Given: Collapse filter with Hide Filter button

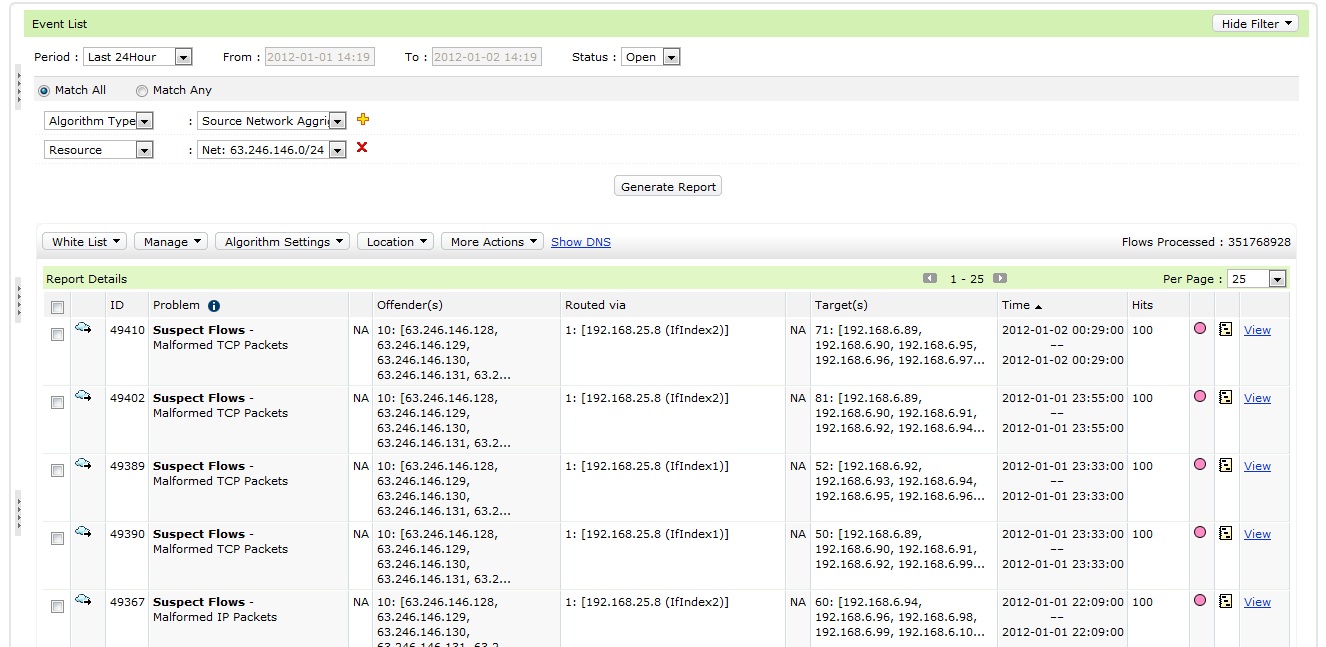Looking at the screenshot, I should (1255, 23).
